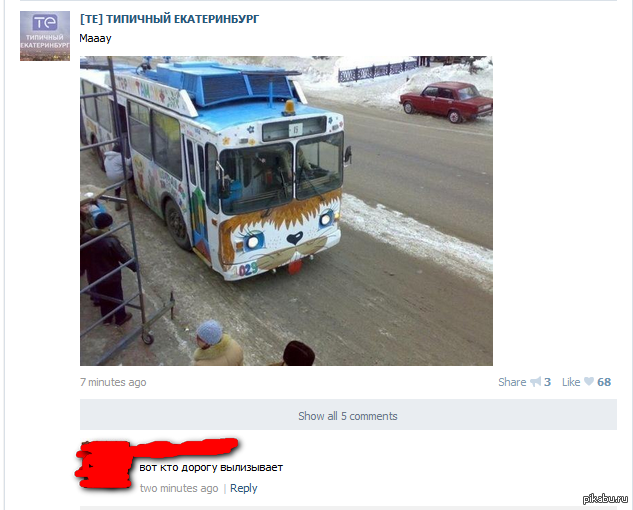Reply to the comment
633x510 pixels.
point(243,488)
